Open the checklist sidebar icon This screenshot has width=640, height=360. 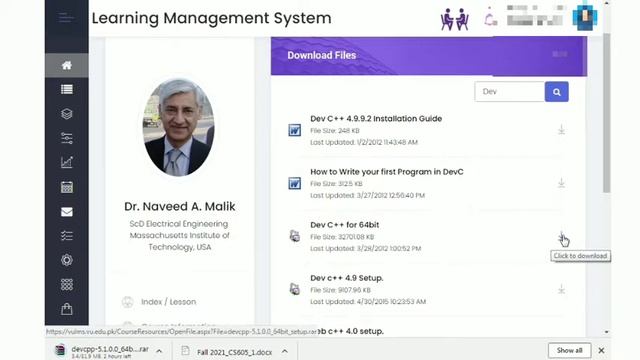pos(67,236)
